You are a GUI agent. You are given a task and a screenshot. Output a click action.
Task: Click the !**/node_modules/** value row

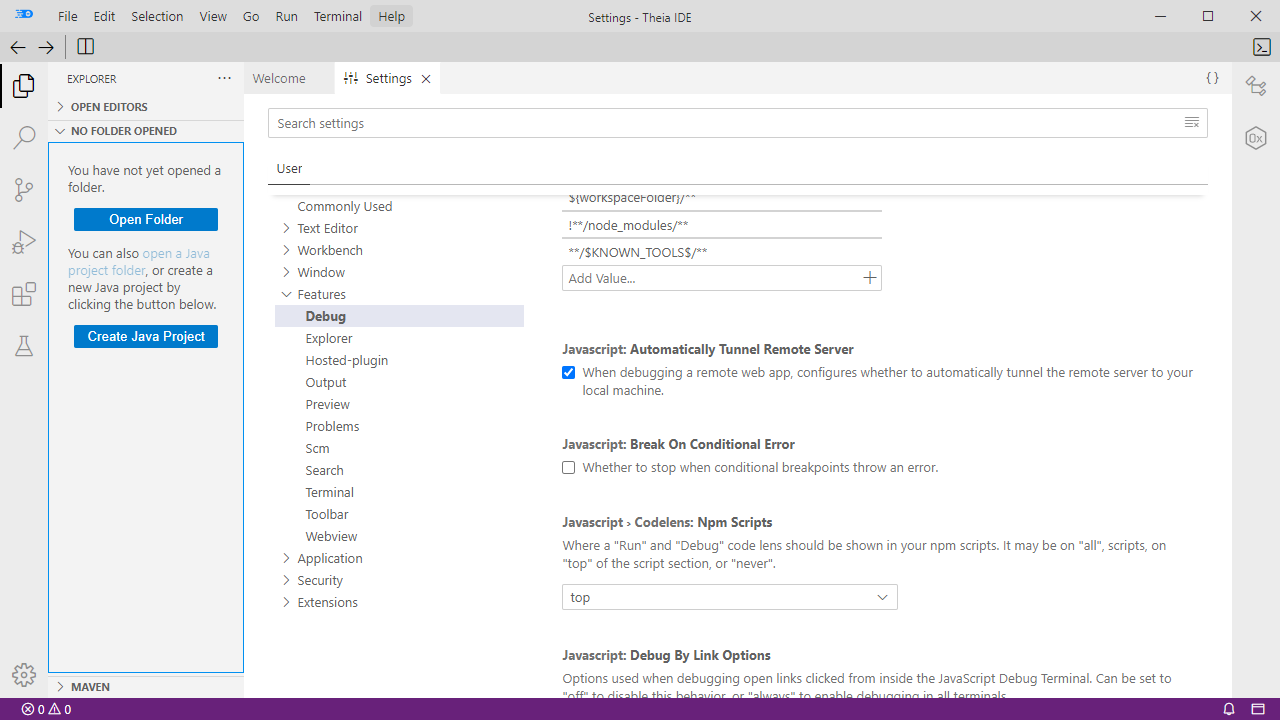point(722,226)
